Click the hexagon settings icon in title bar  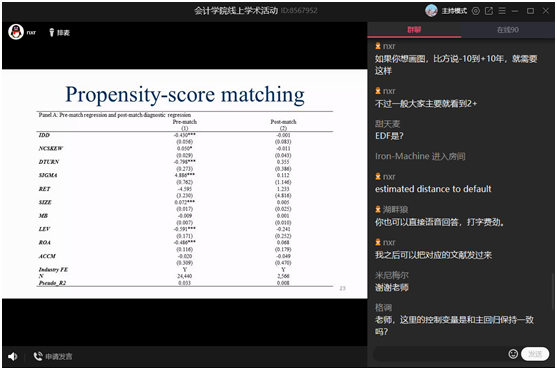(x=476, y=11)
